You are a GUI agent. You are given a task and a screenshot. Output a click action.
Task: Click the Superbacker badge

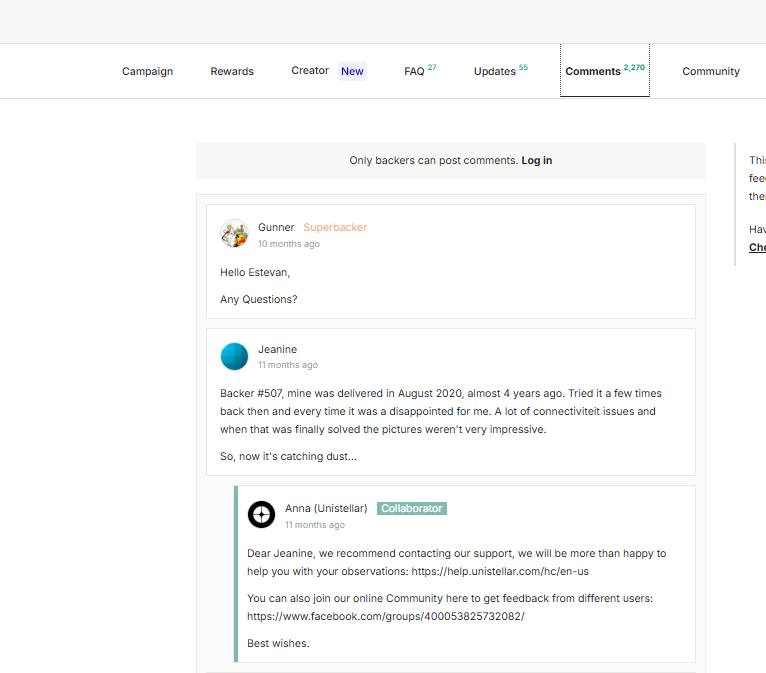335,227
